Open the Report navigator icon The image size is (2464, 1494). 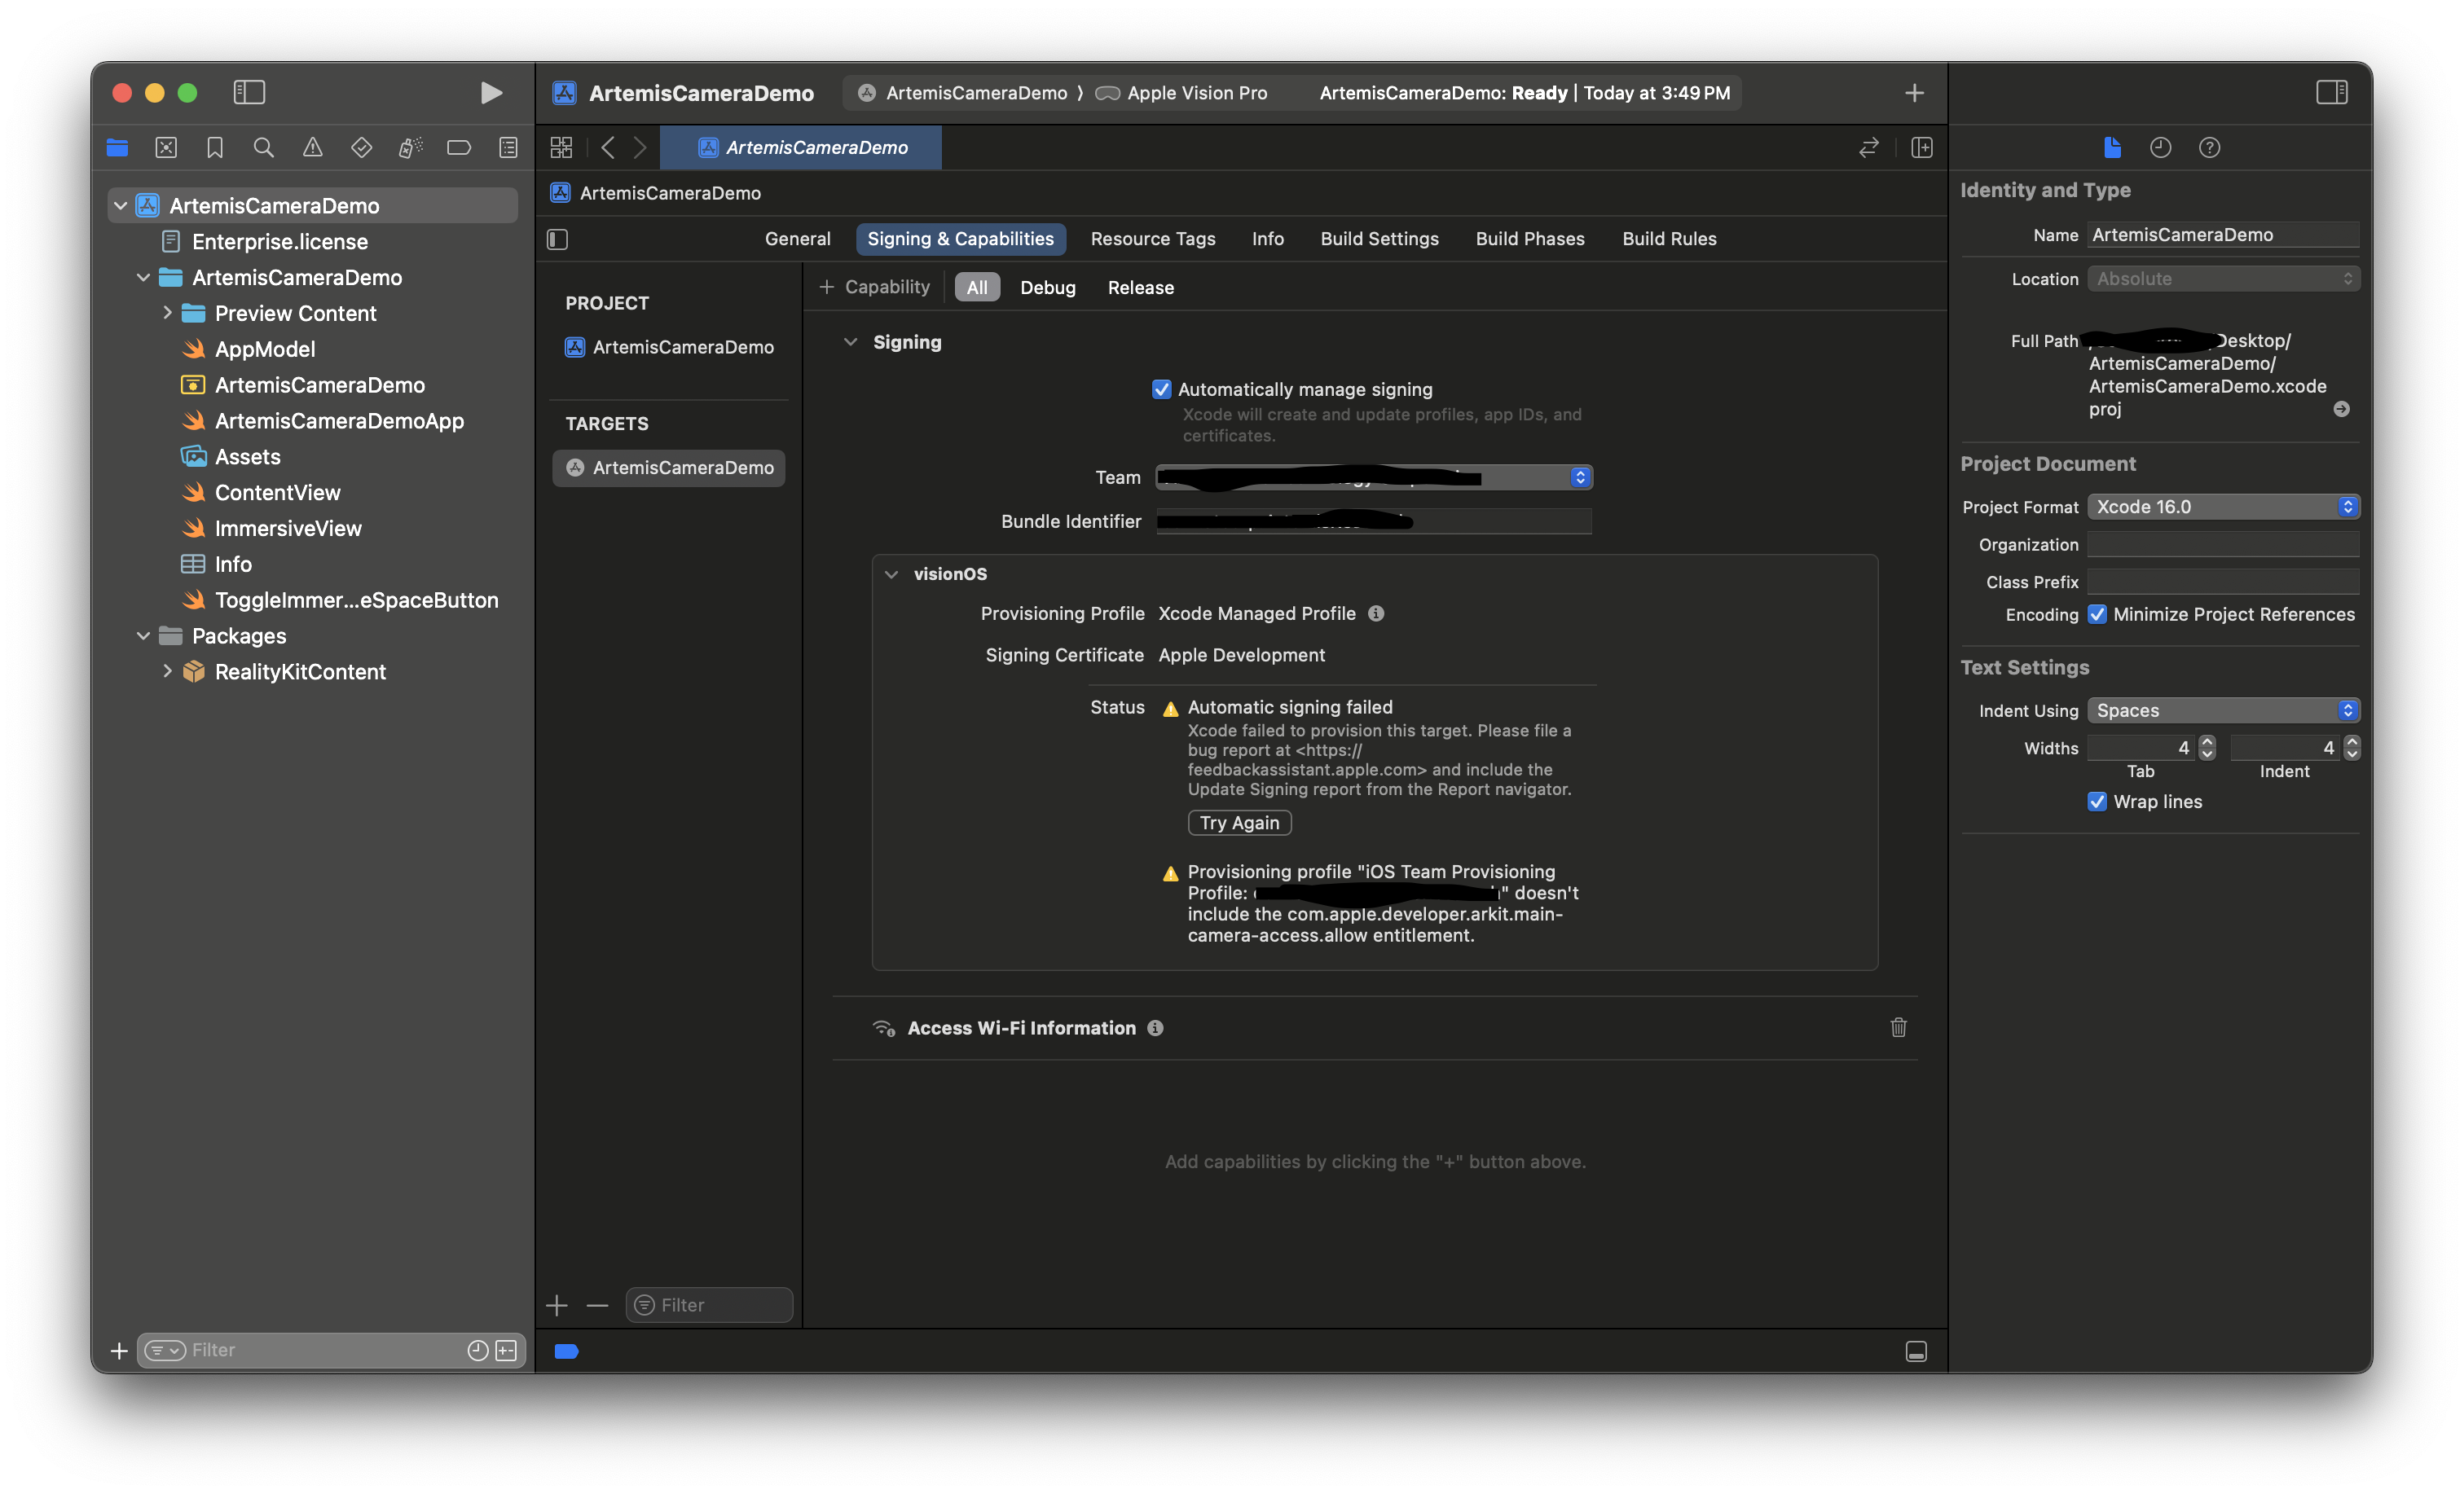coord(508,148)
